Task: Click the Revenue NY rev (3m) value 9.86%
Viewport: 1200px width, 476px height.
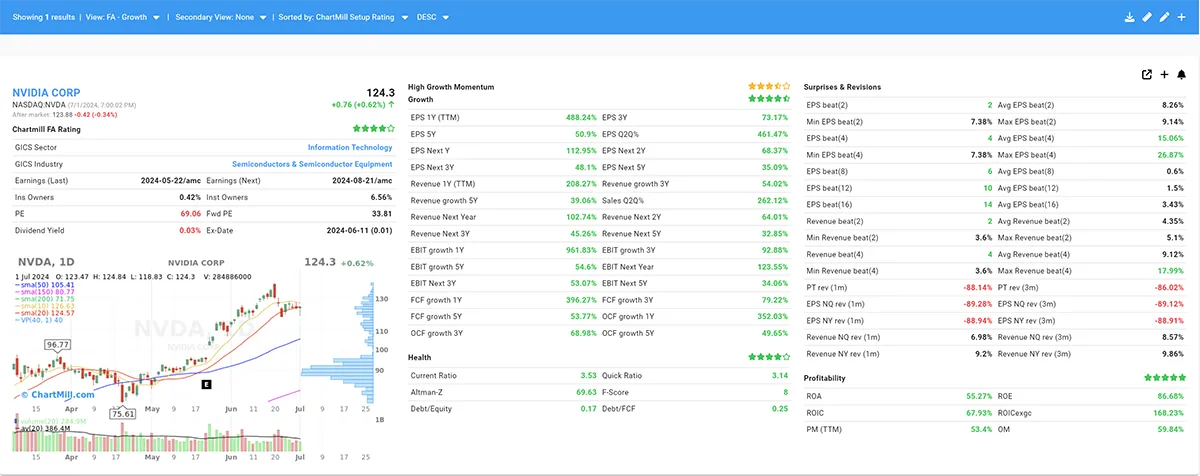Action: [x=1172, y=353]
